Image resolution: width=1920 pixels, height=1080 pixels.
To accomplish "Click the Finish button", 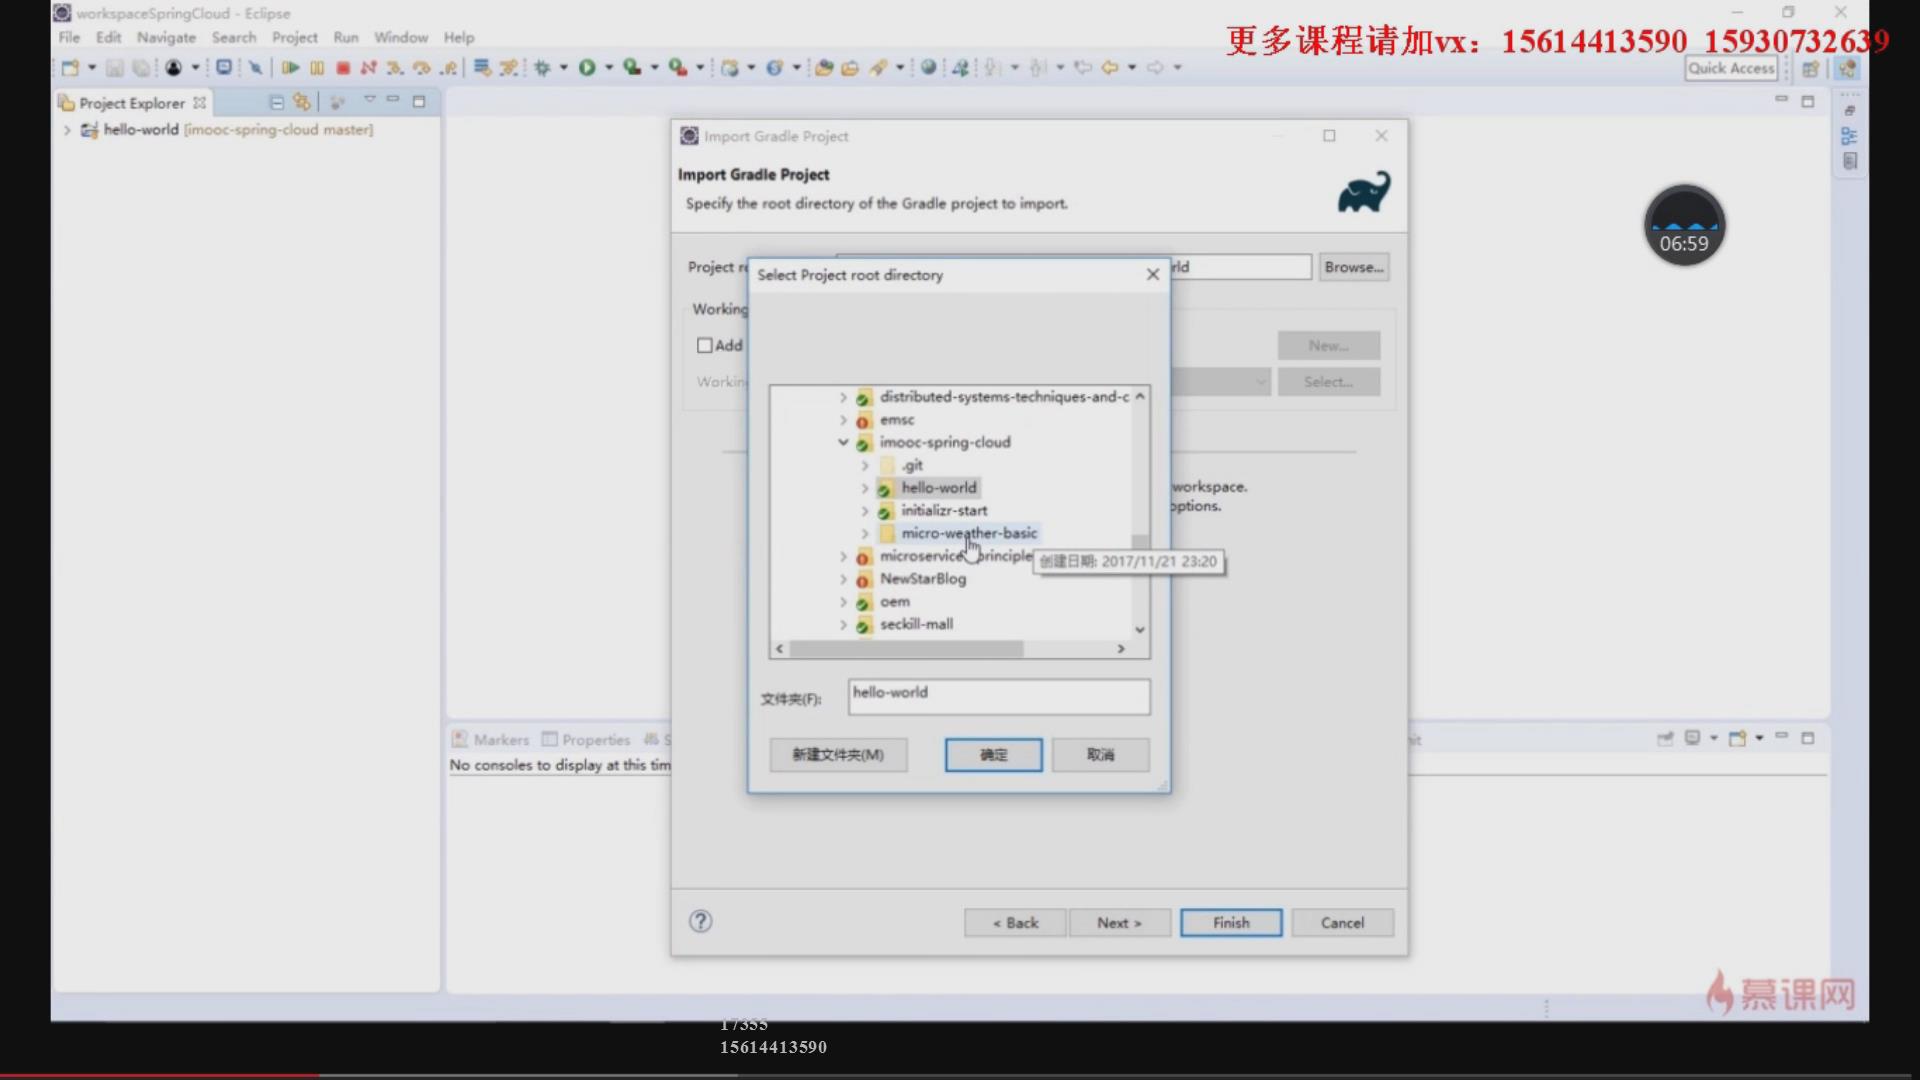I will tap(1230, 922).
